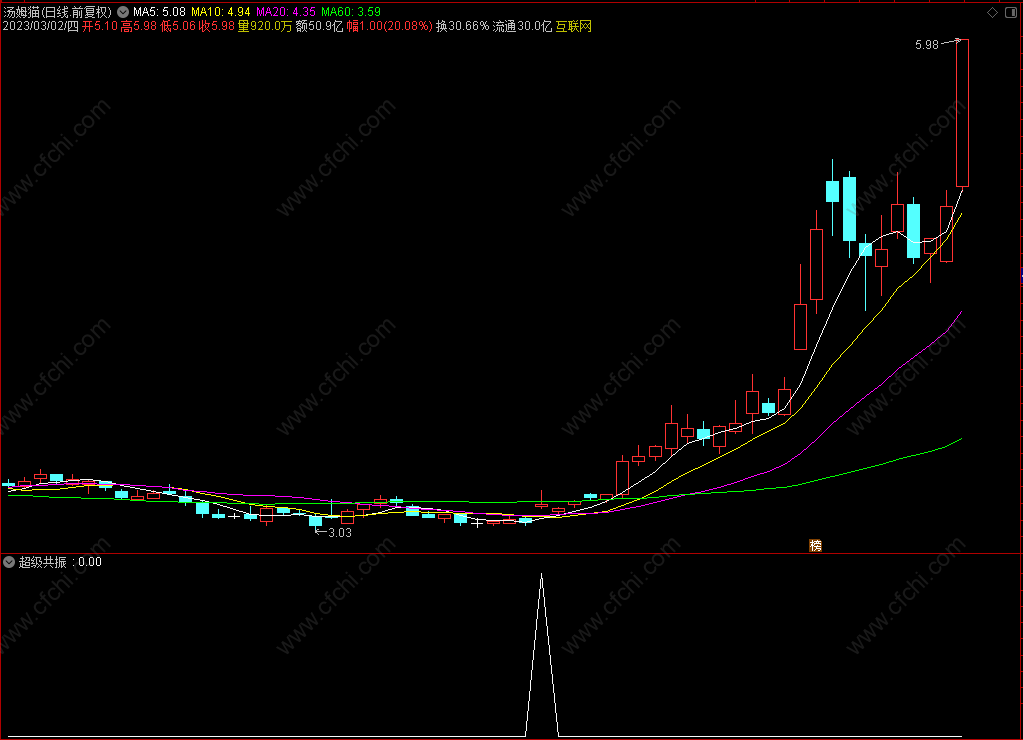
Task: Click the high price 高5.98 in header
Action: pos(139,26)
